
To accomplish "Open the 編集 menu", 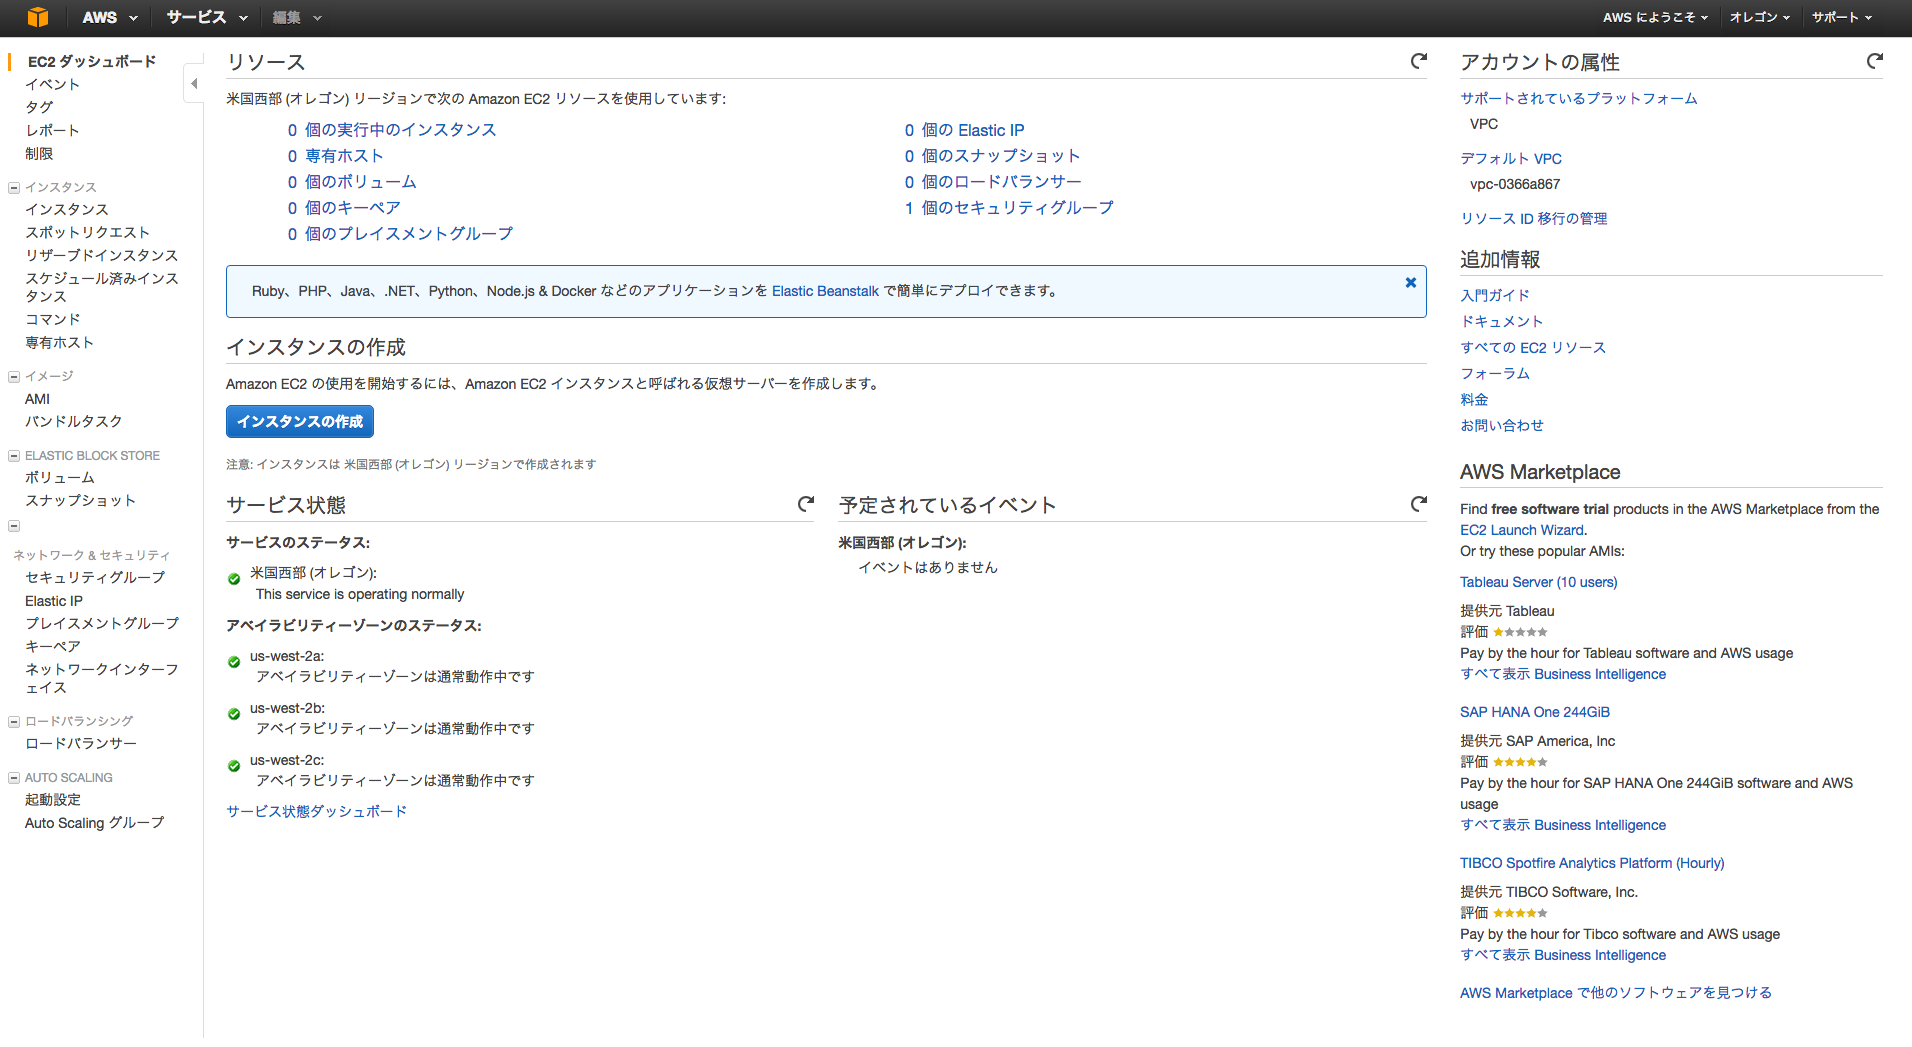I will pos(294,17).
